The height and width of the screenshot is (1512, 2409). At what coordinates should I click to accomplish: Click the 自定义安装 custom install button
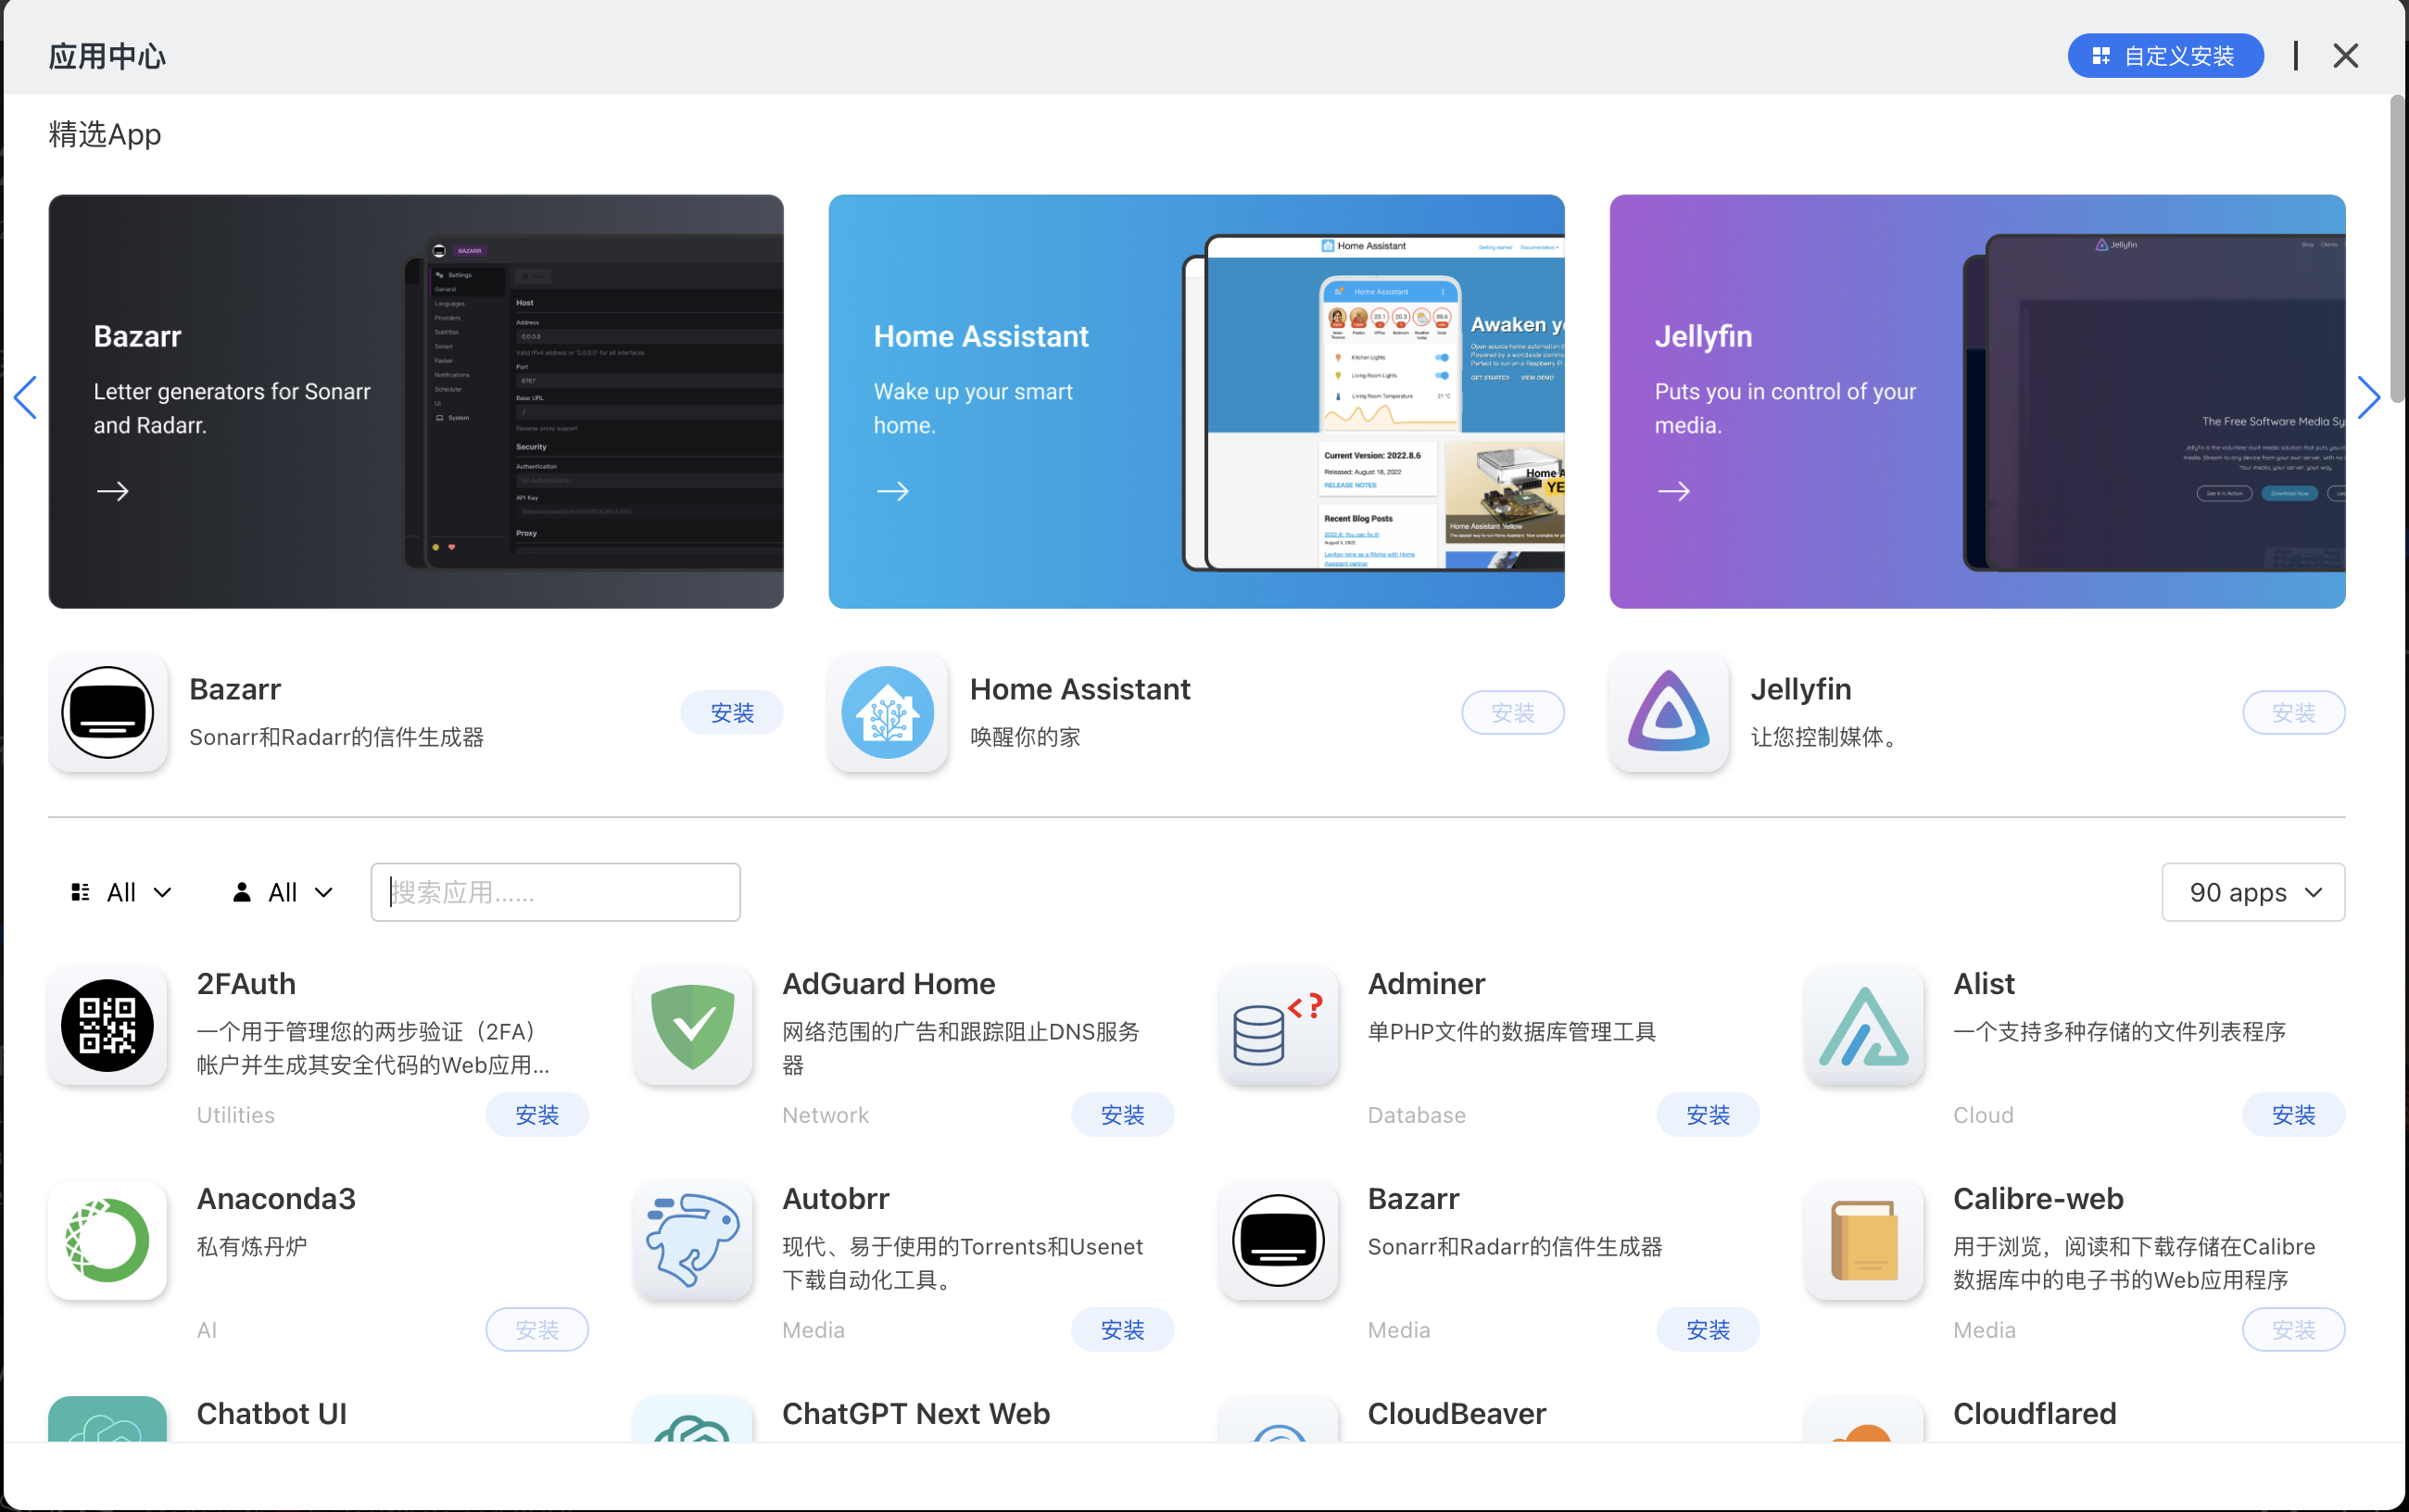tap(2165, 56)
